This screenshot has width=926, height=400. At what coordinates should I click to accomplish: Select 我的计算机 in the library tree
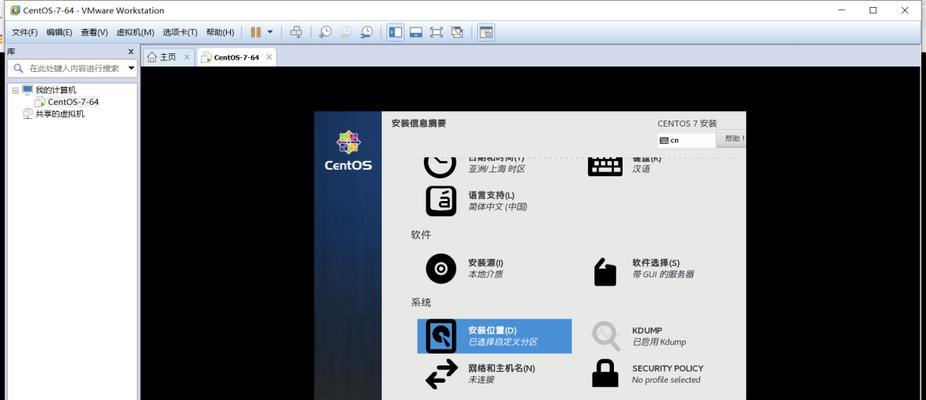tap(56, 90)
